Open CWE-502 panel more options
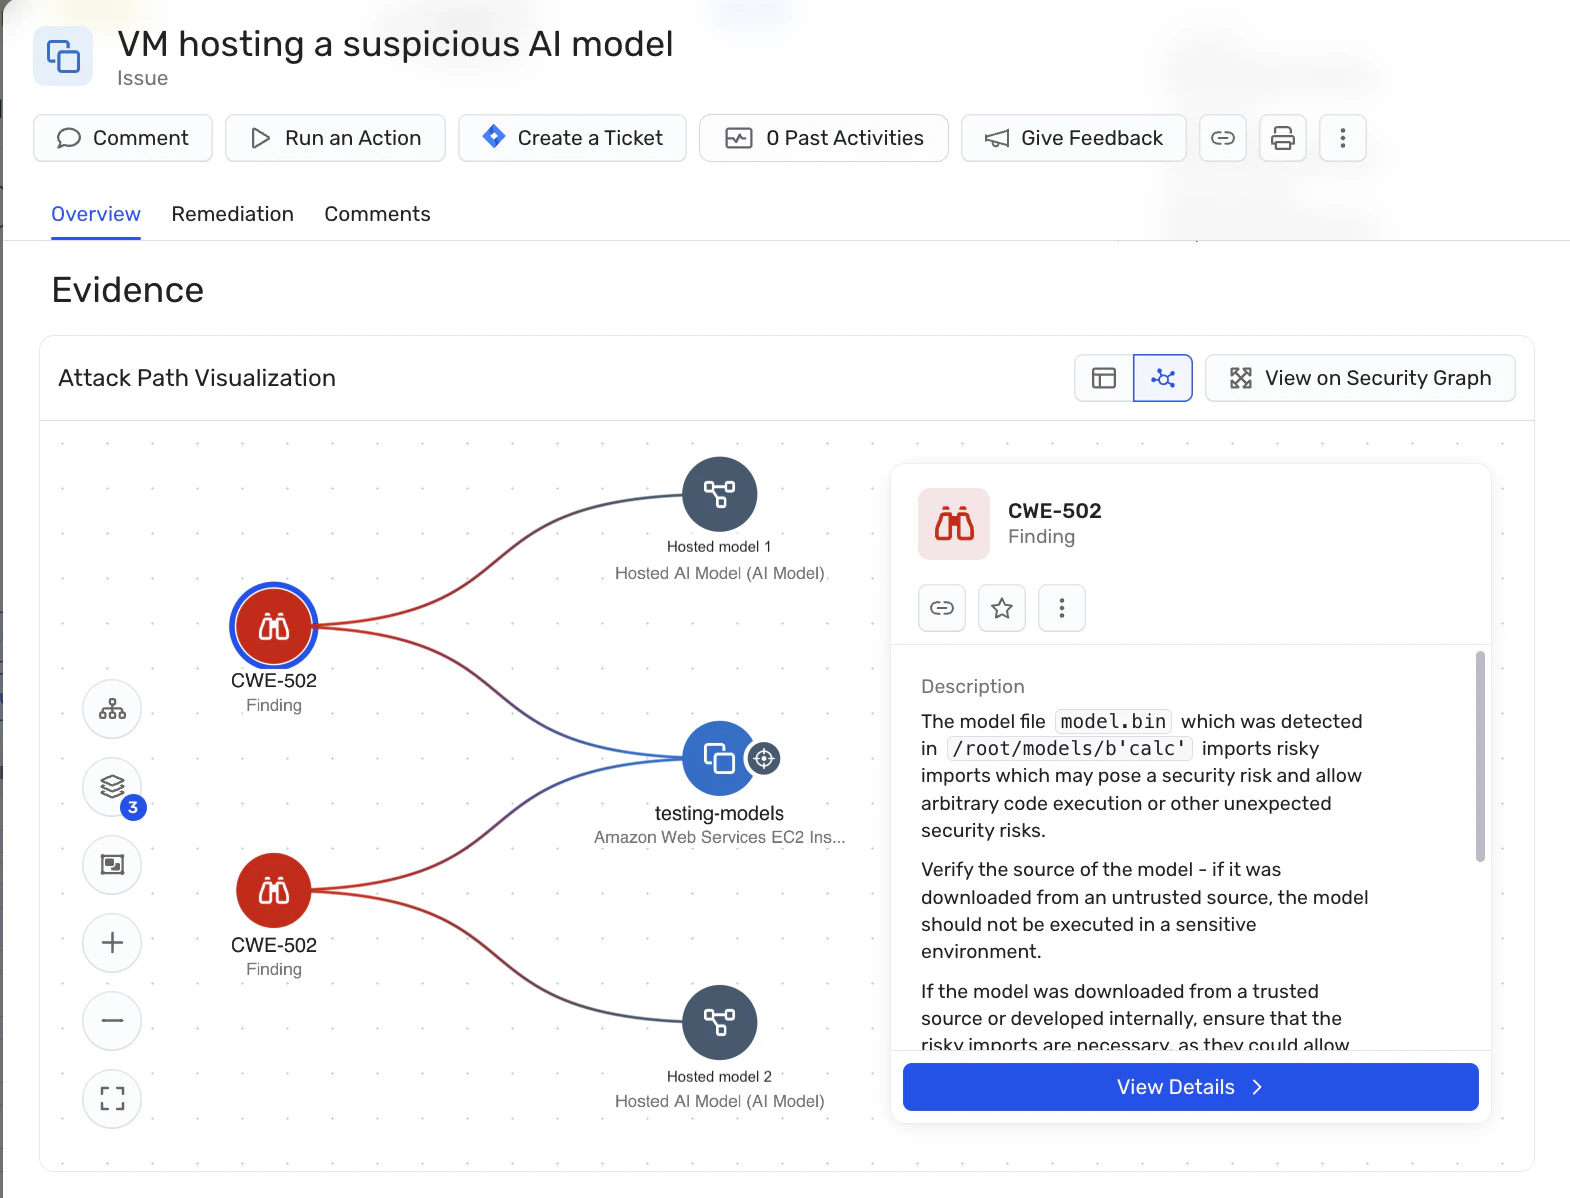 click(1062, 608)
